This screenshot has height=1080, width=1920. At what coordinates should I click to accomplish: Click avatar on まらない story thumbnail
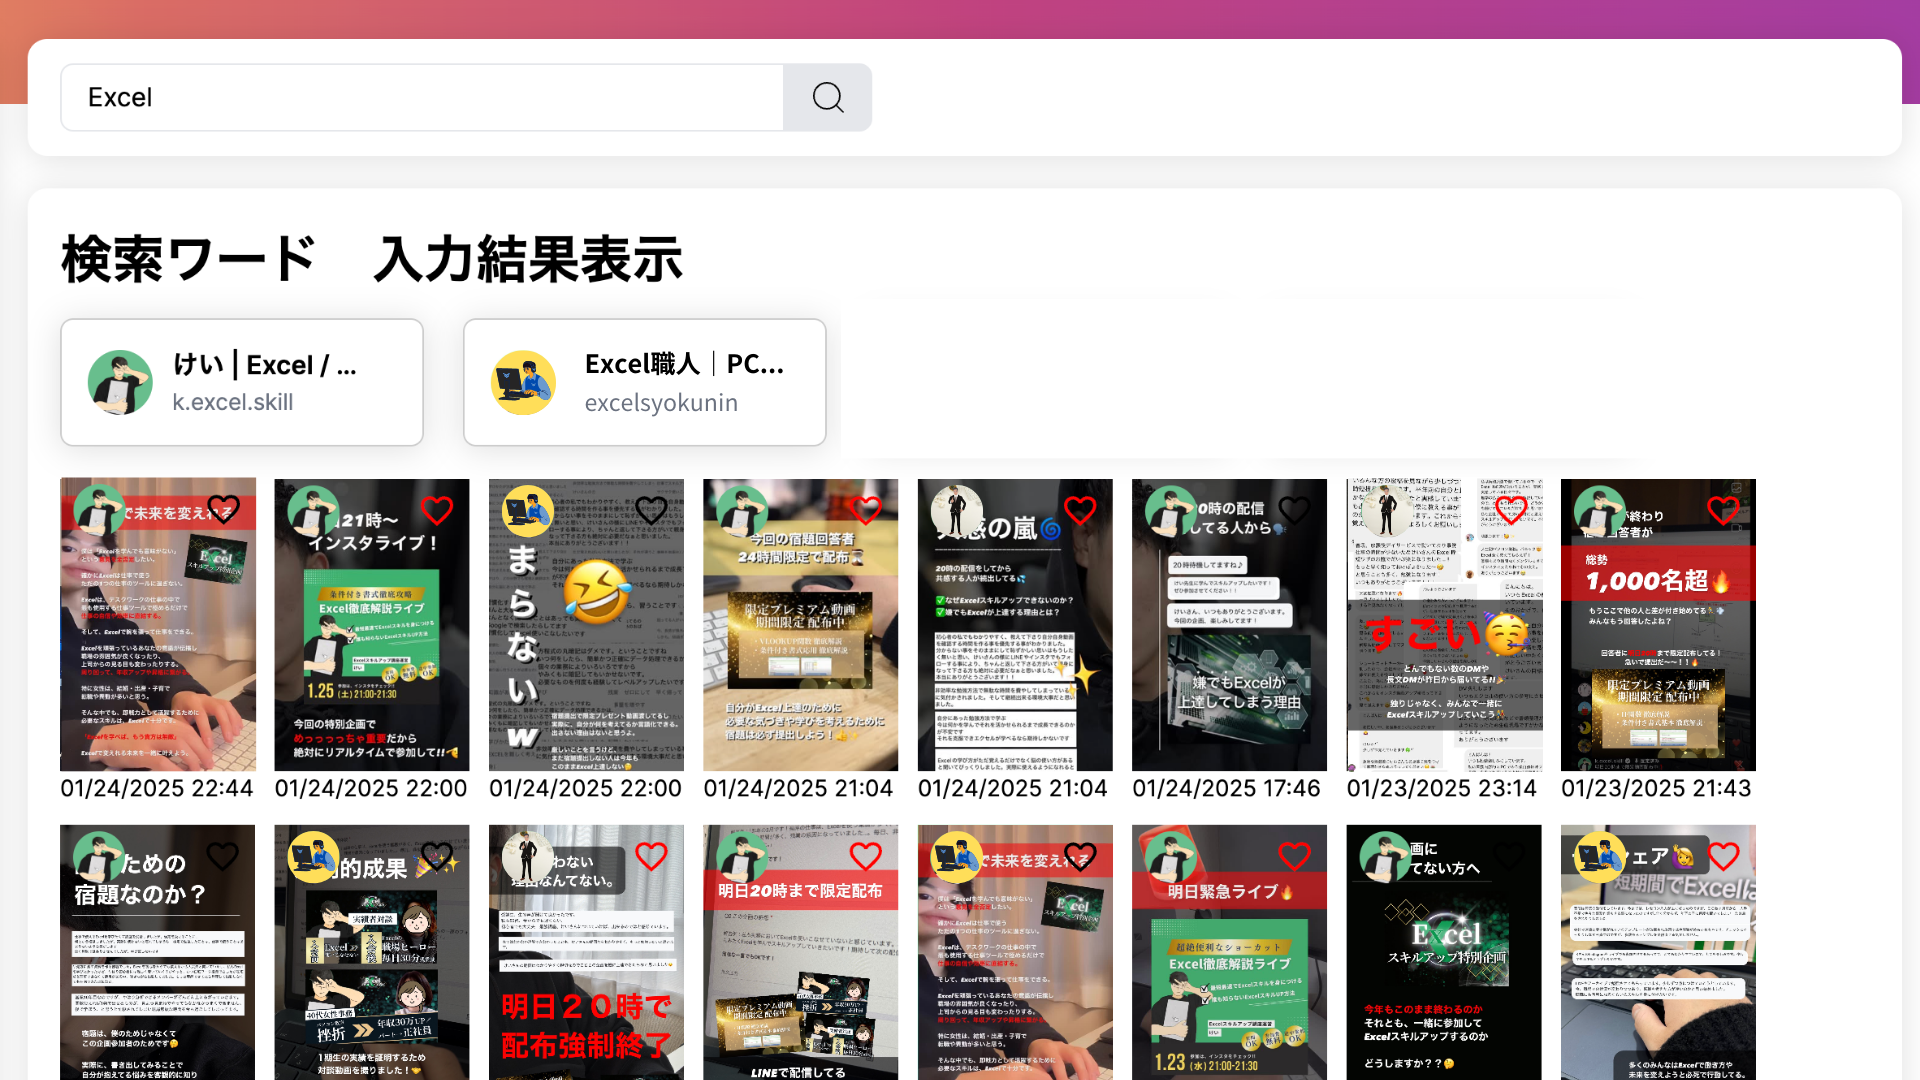point(528,511)
